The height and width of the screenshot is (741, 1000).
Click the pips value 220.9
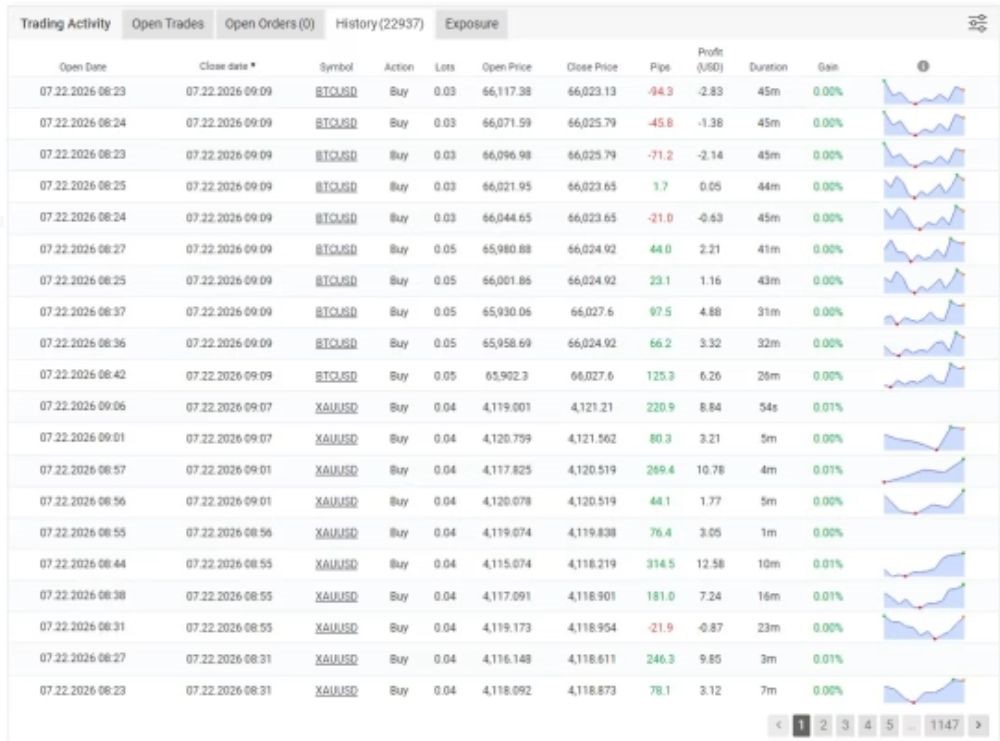[660, 407]
